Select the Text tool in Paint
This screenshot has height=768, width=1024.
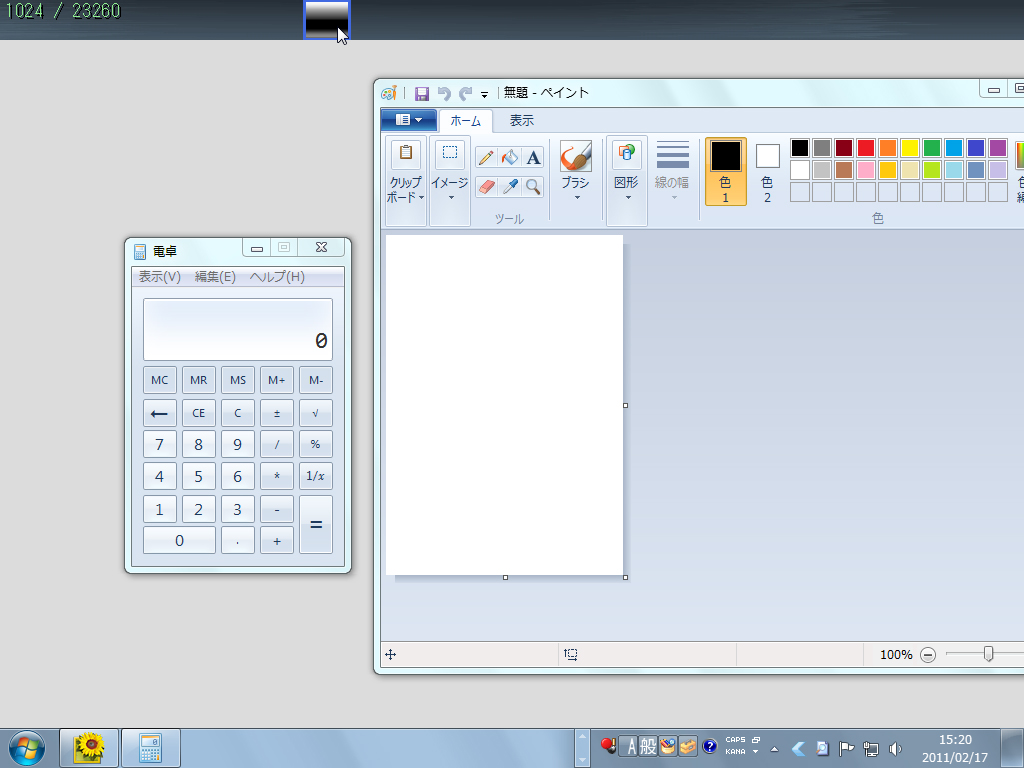(x=533, y=157)
